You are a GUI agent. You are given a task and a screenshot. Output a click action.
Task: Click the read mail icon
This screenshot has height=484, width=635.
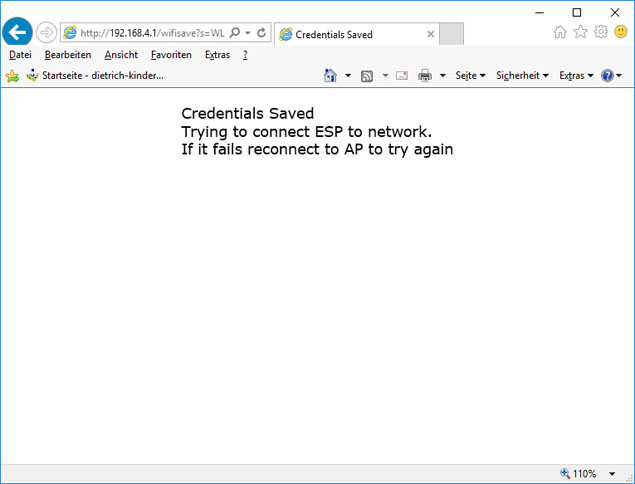pyautogui.click(x=402, y=75)
